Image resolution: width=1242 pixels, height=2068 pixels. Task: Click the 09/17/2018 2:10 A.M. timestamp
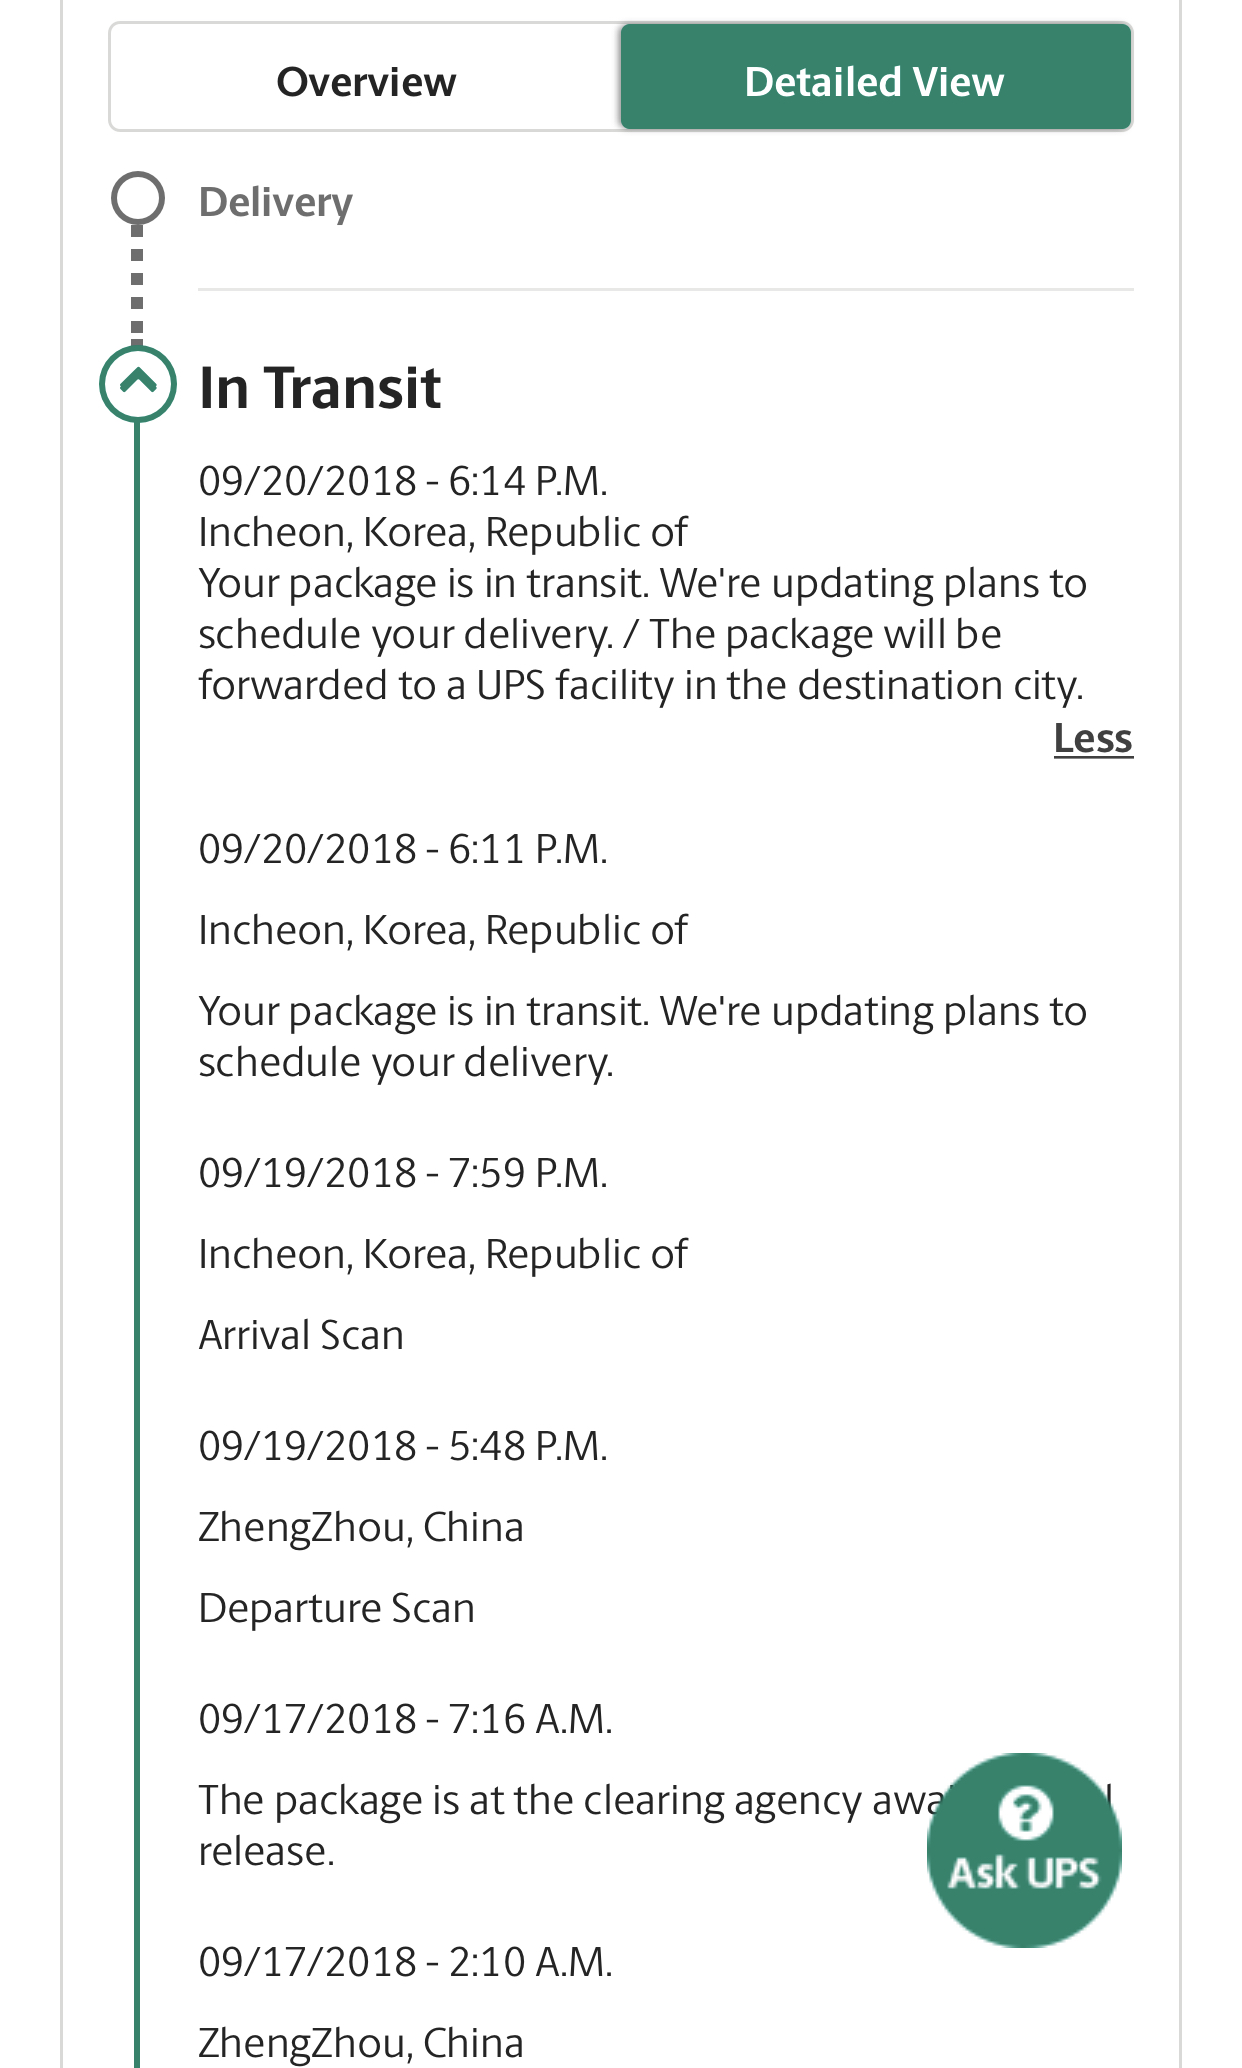[406, 1962]
